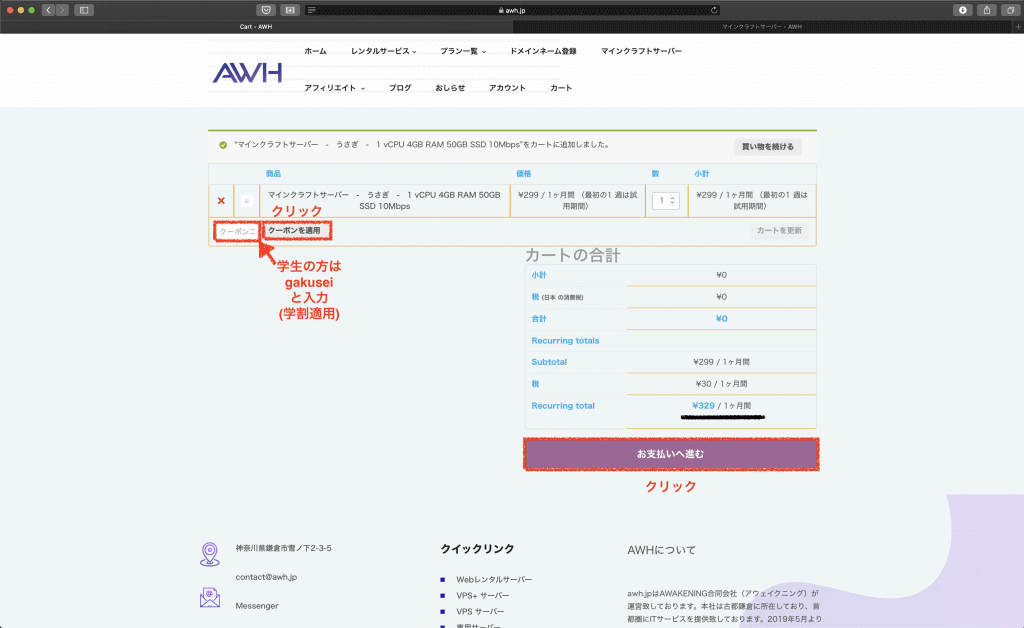Open the Reader view lines icon
1024x628 pixels.
(312, 10)
